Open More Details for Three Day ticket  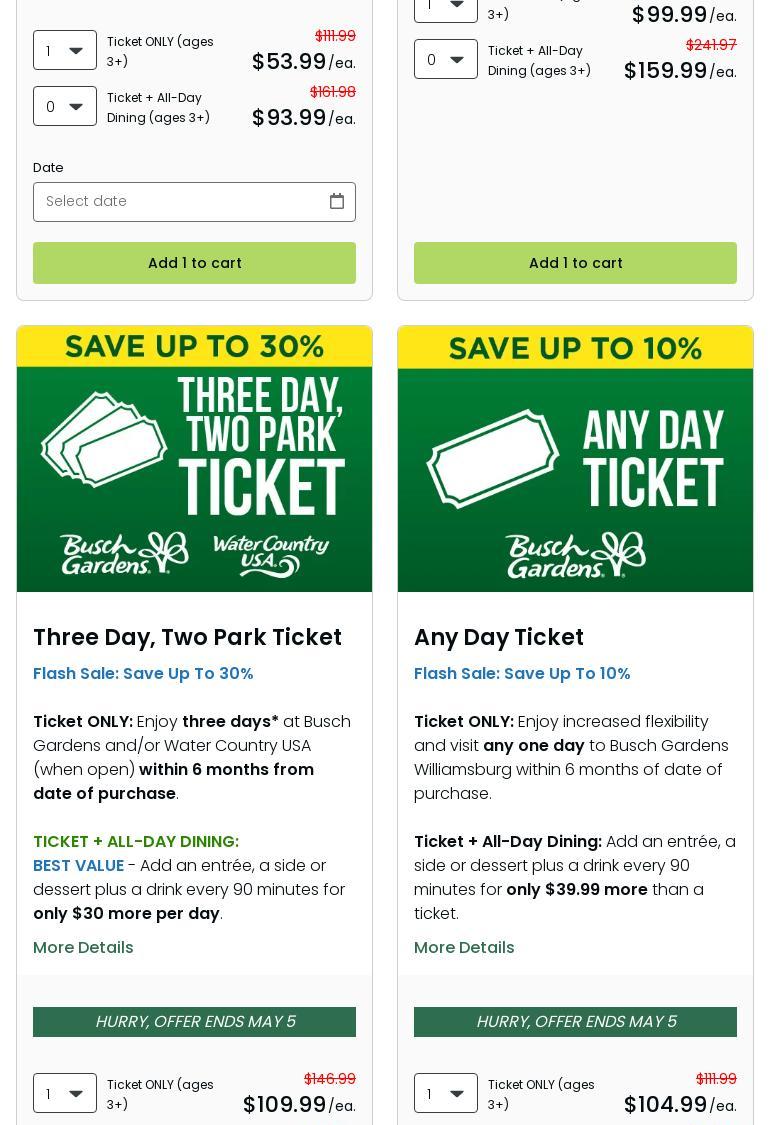pyautogui.click(x=83, y=947)
